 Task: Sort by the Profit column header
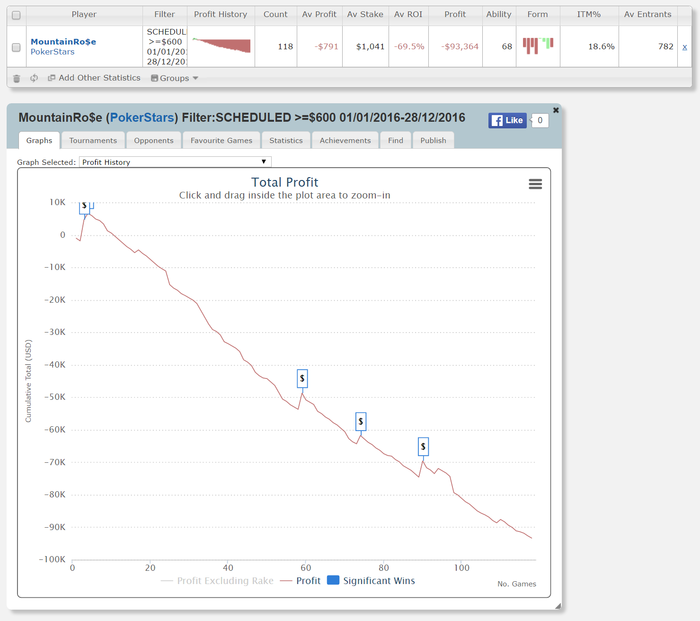[x=455, y=15]
